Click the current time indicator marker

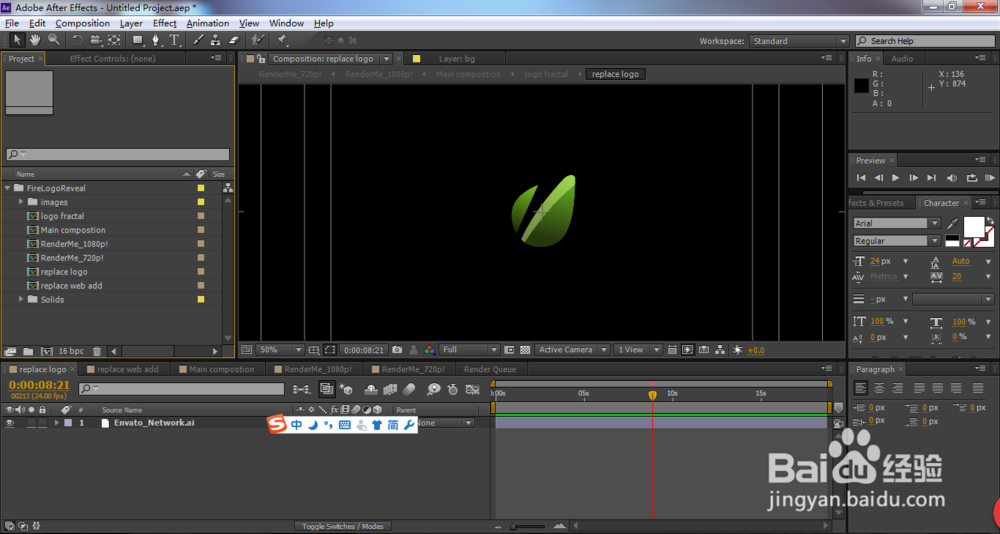(652, 396)
